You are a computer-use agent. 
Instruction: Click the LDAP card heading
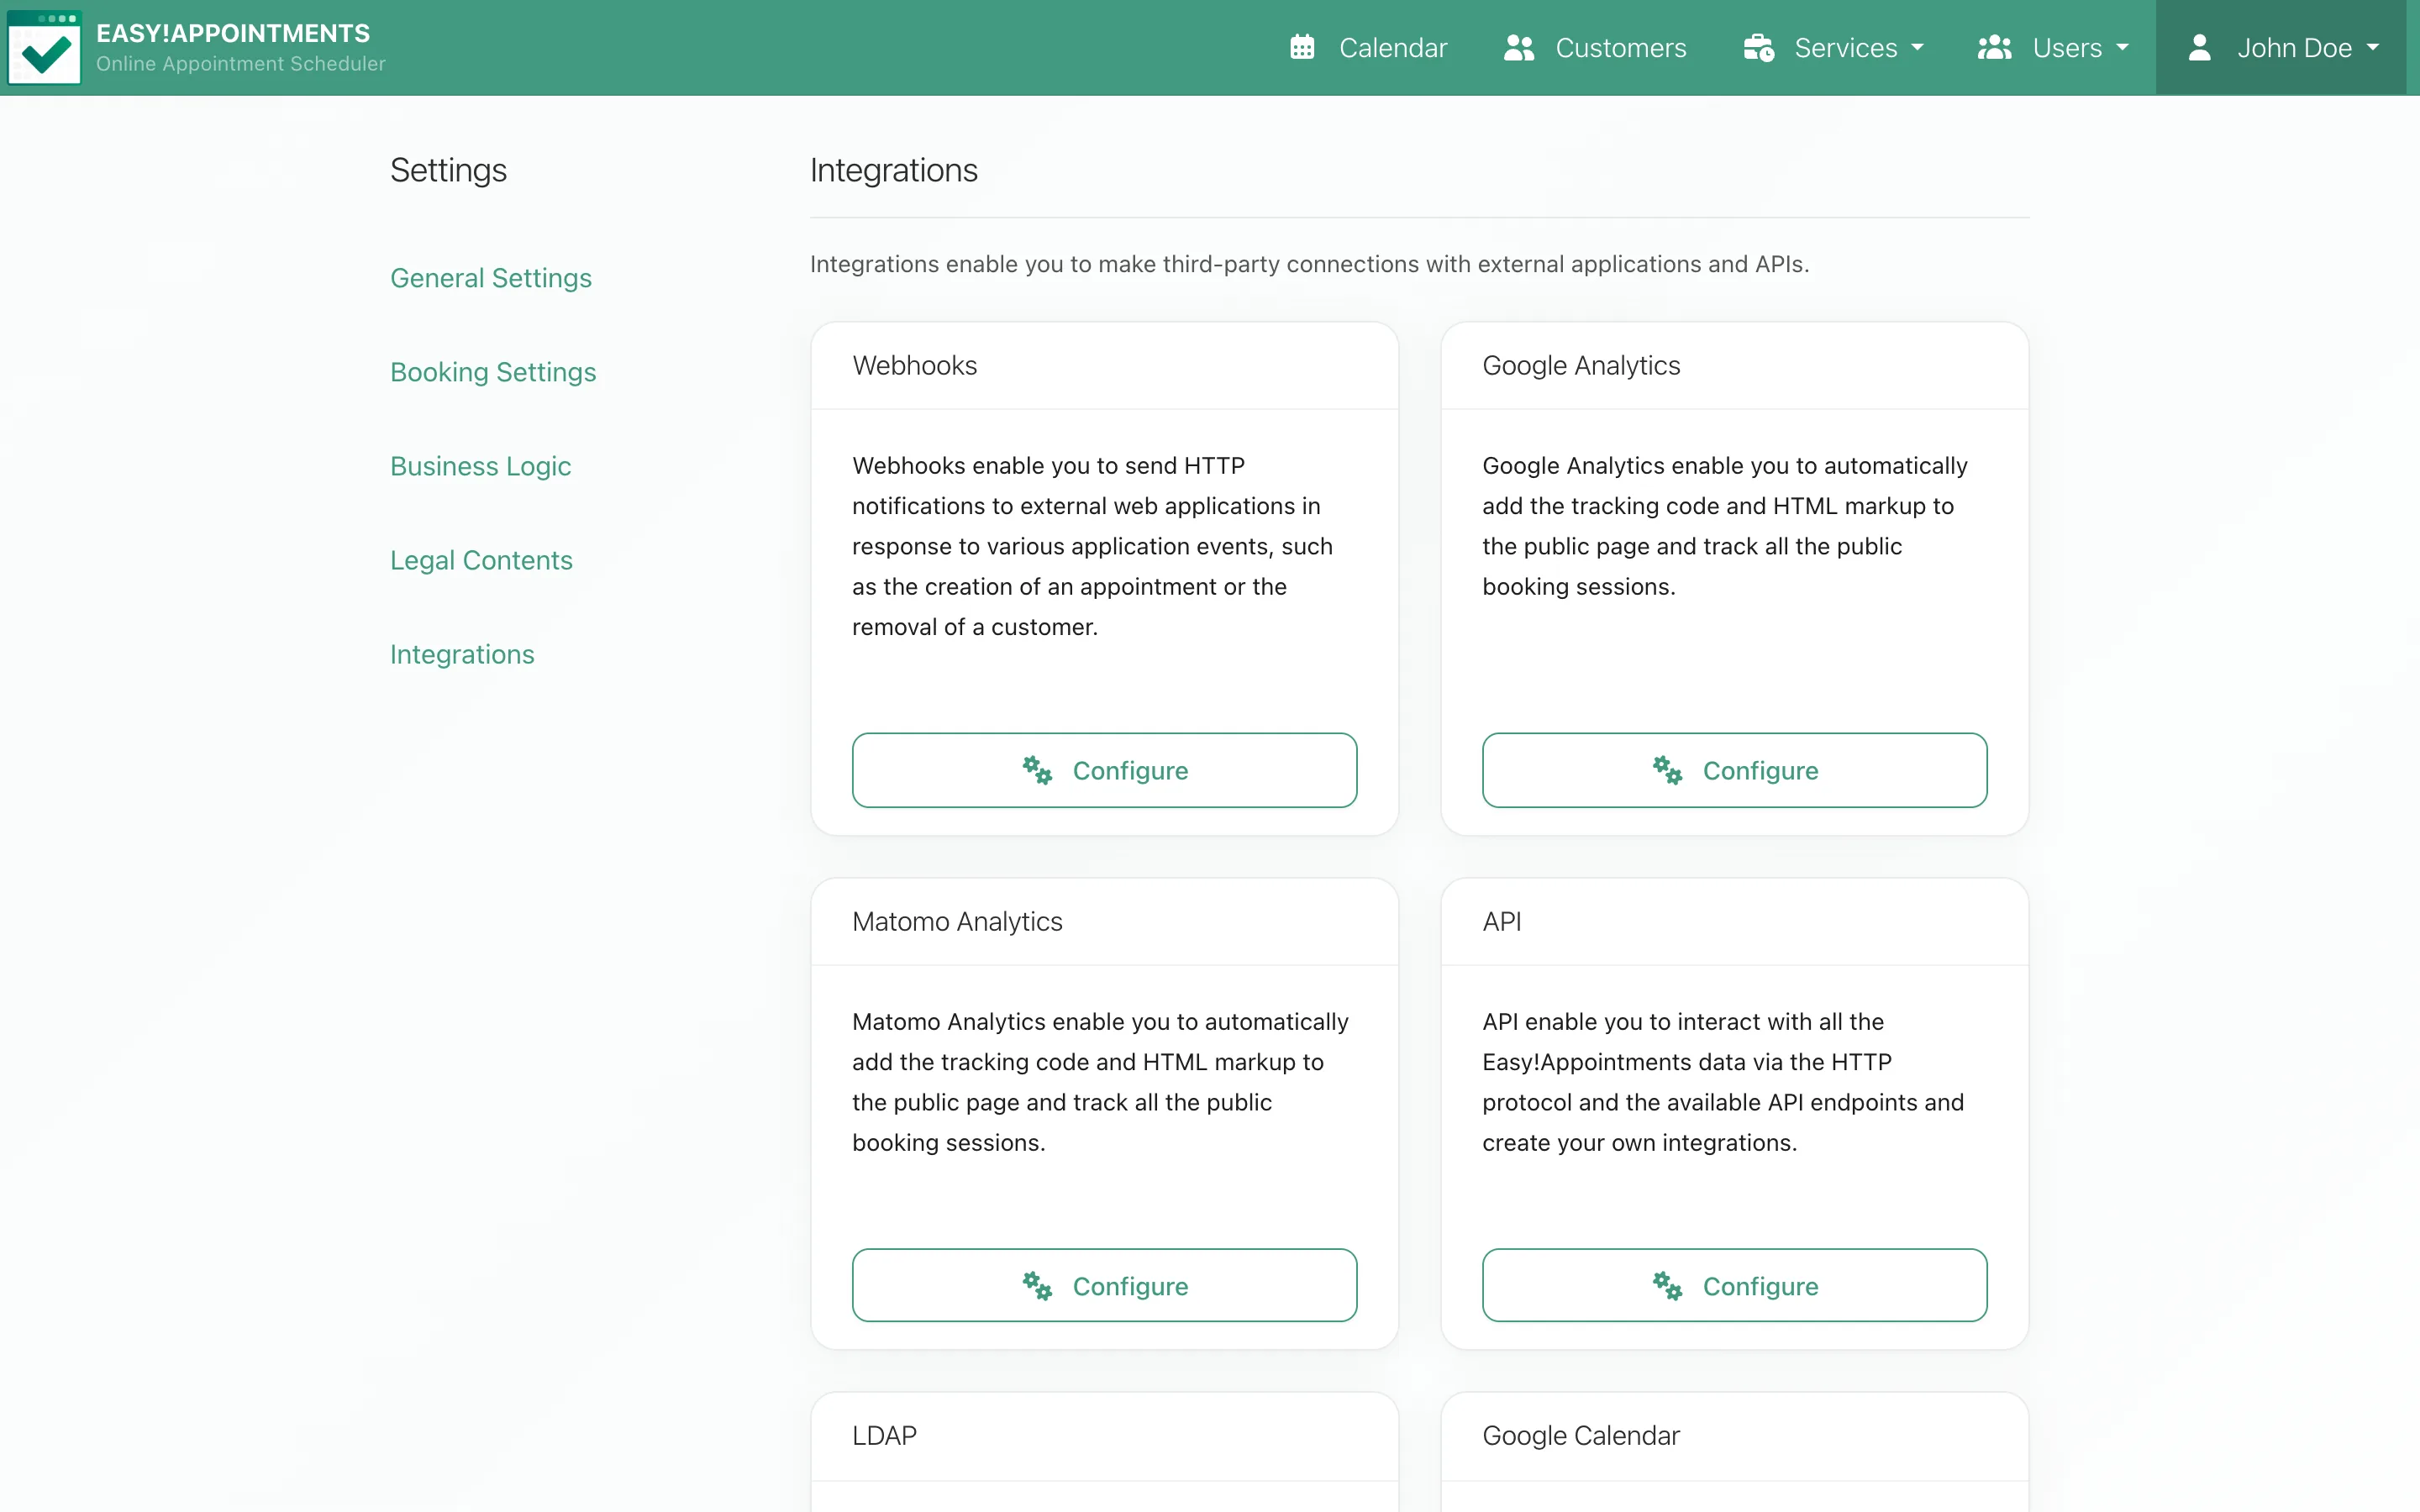tap(884, 1435)
